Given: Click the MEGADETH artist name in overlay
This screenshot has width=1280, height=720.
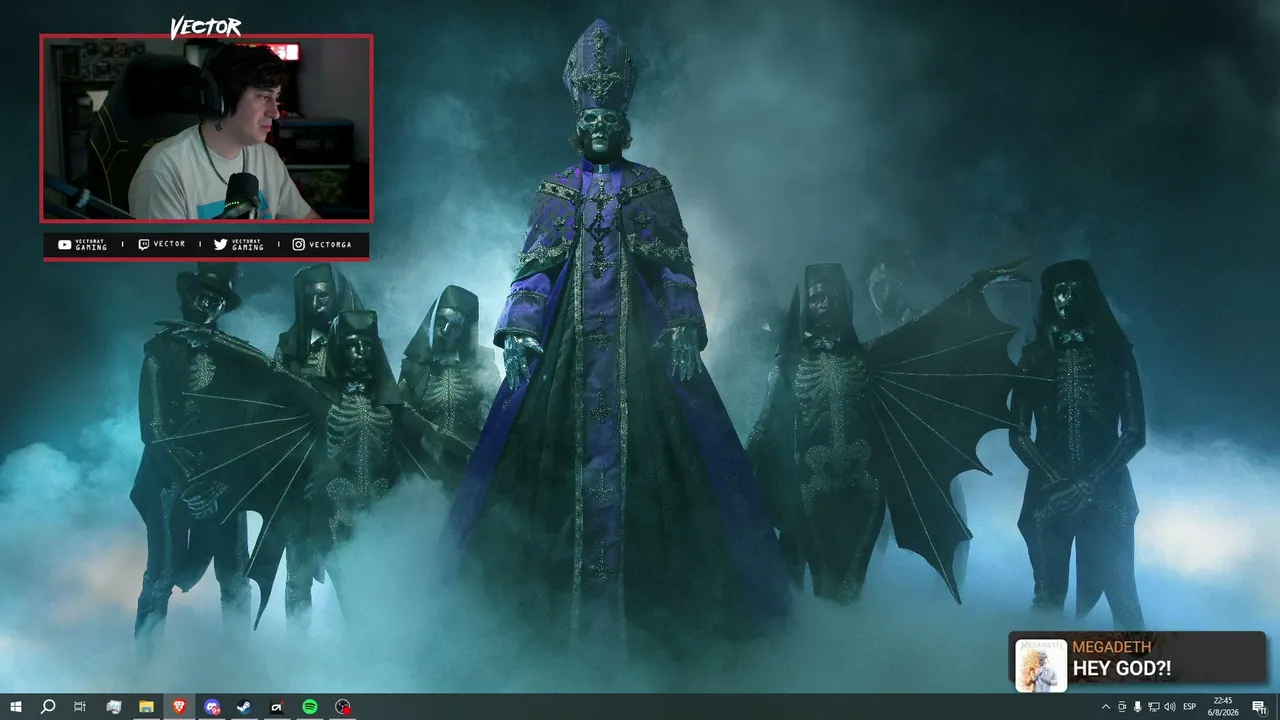Looking at the screenshot, I should (x=1112, y=648).
